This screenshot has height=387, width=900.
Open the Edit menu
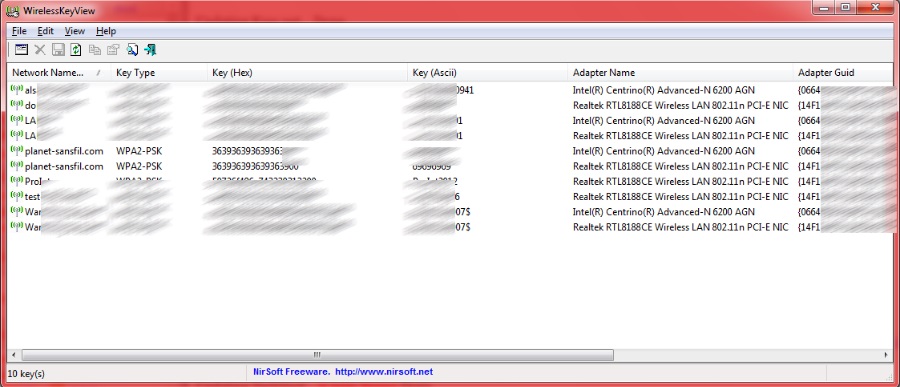(x=45, y=31)
